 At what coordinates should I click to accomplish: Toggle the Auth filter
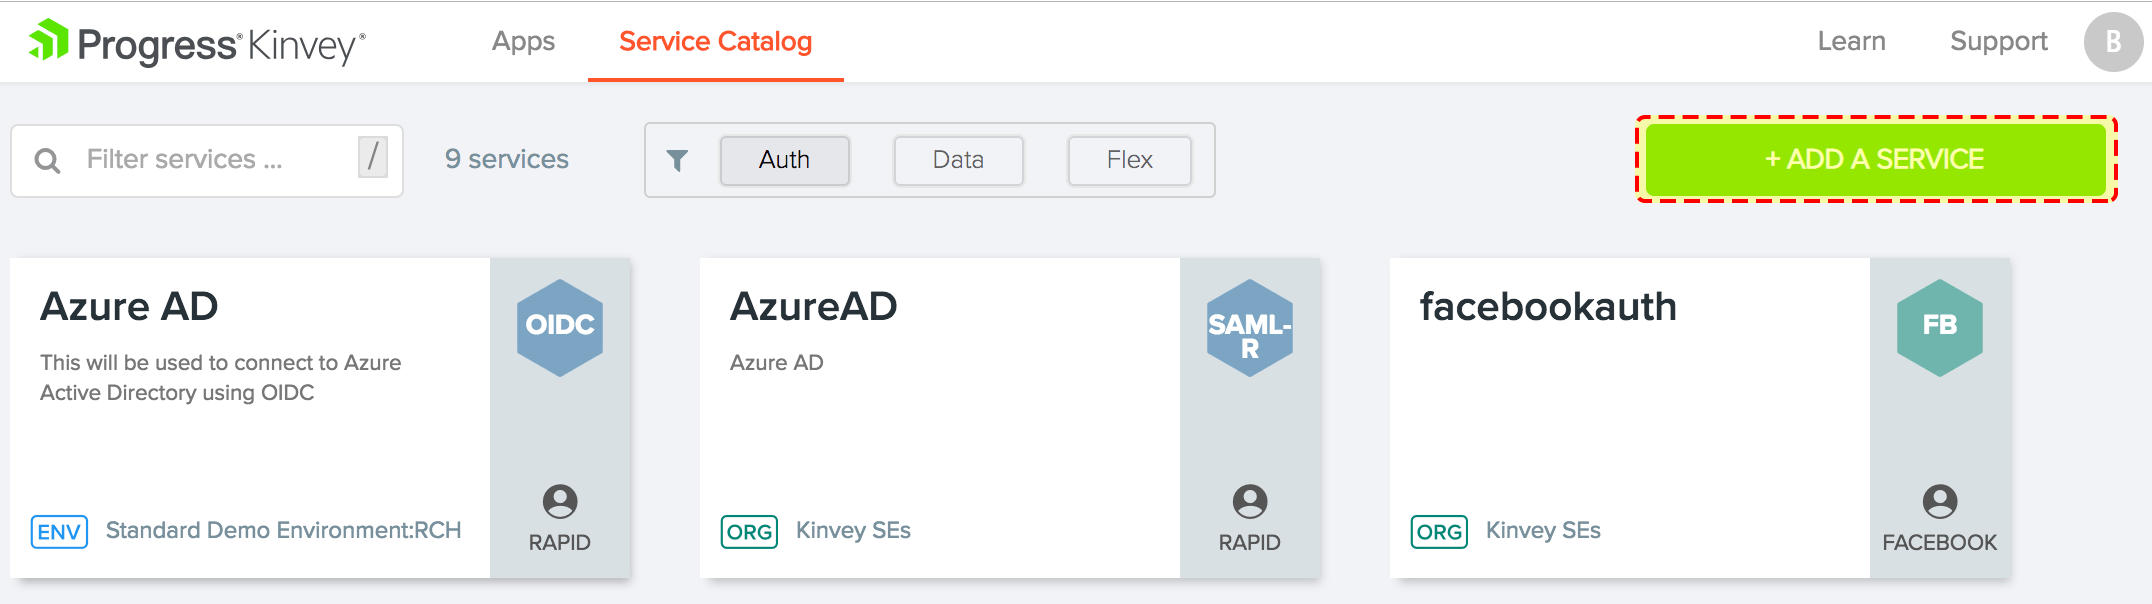[x=784, y=160]
